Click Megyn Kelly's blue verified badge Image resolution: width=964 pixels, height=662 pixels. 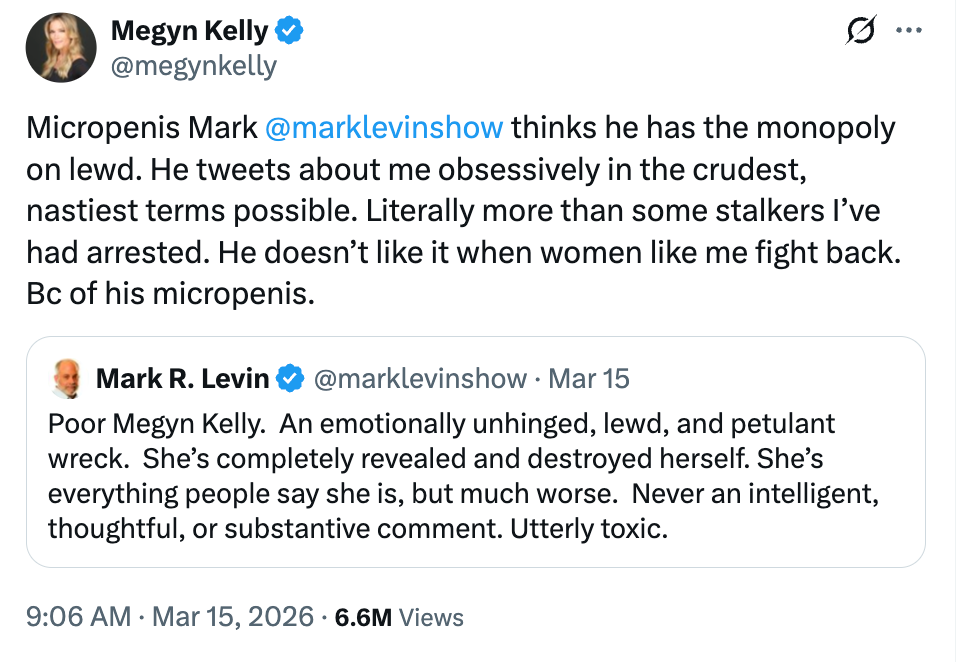290,31
